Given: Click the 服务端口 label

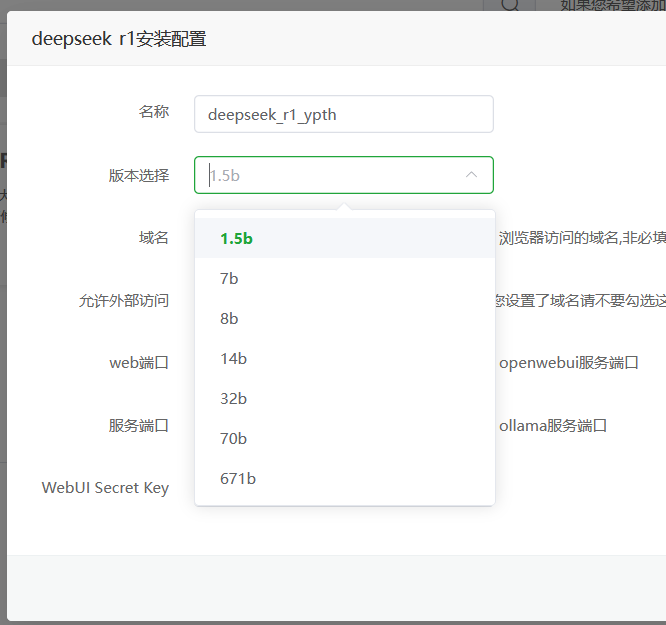Looking at the screenshot, I should click(x=139, y=425).
